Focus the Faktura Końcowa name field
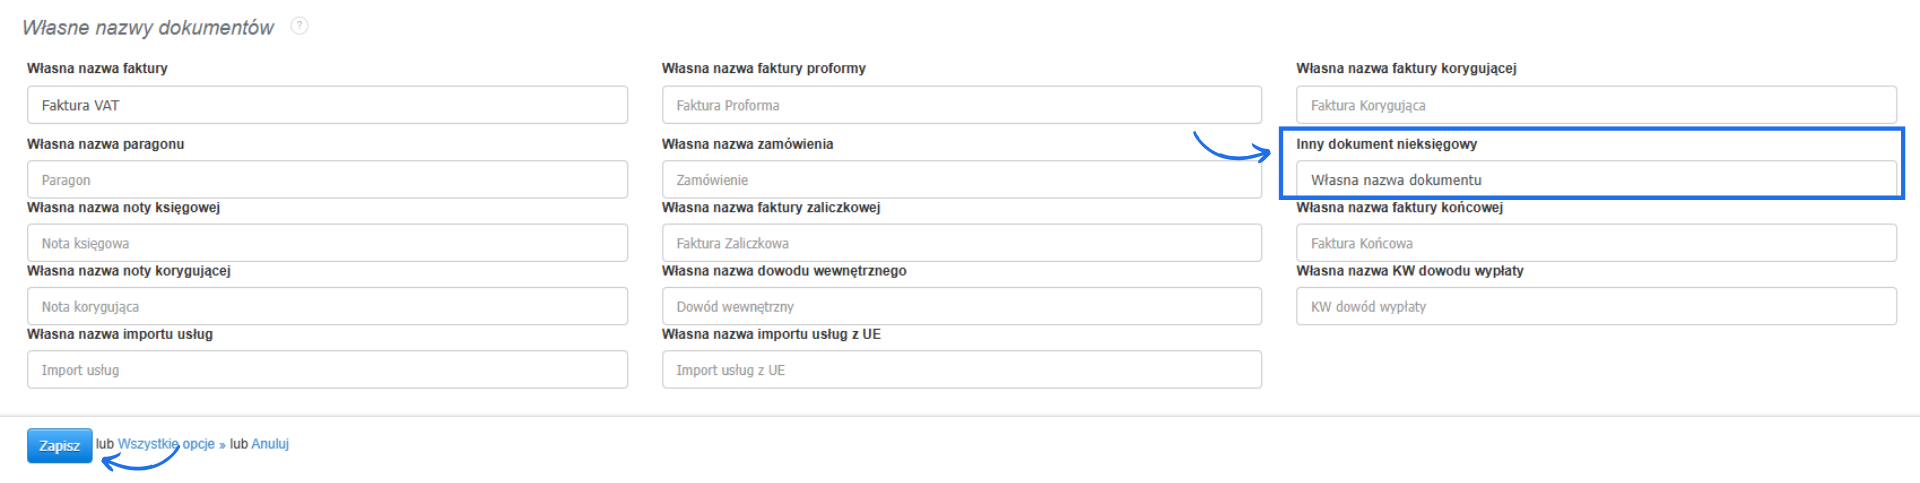This screenshot has width=1920, height=483. (x=1596, y=243)
